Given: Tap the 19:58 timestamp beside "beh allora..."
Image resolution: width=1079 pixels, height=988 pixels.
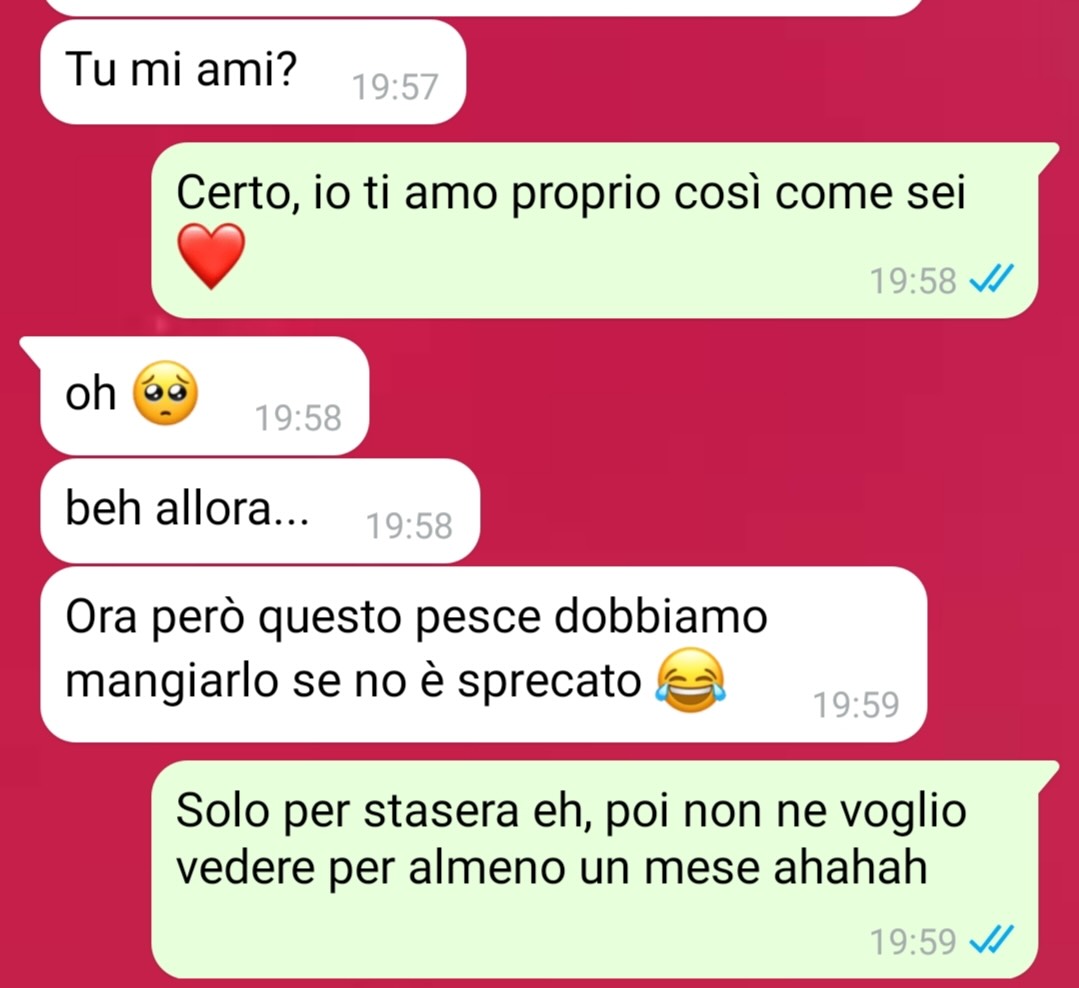Looking at the screenshot, I should (x=409, y=526).
